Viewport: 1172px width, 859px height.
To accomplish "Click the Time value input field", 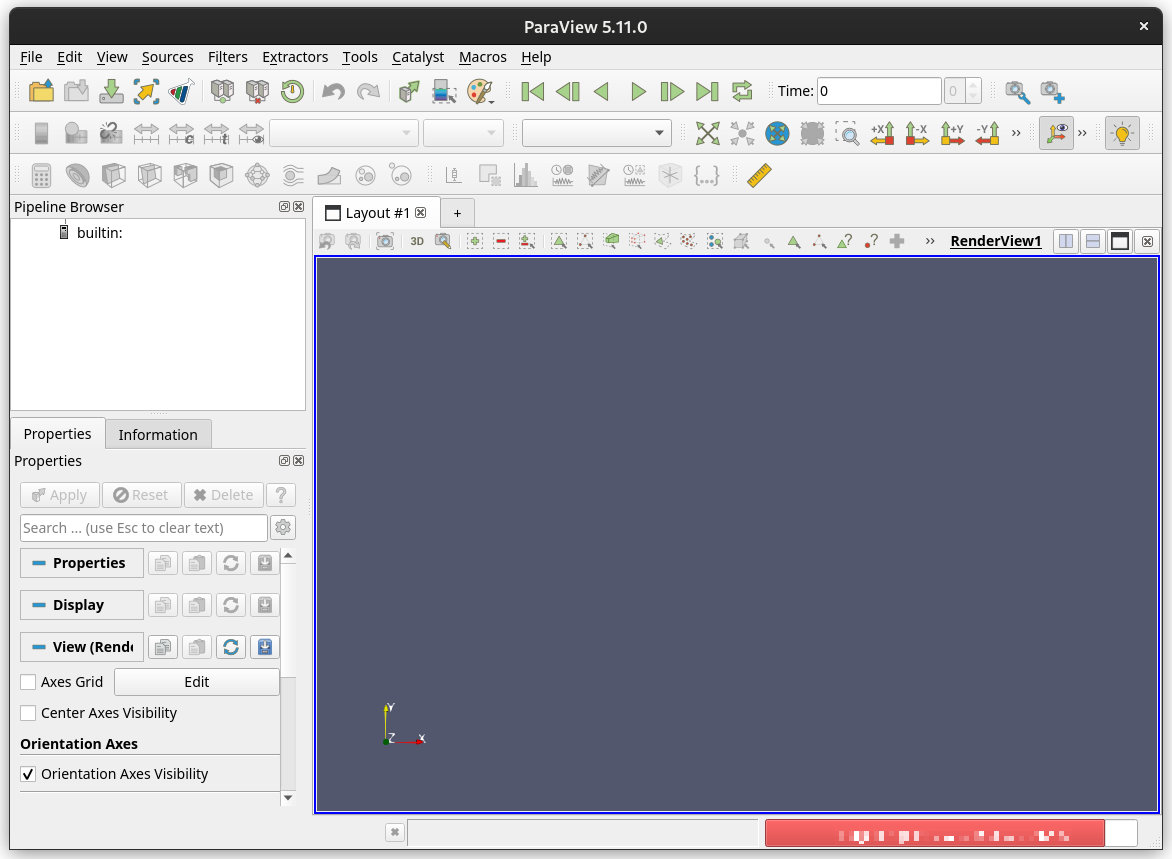I will coord(878,91).
